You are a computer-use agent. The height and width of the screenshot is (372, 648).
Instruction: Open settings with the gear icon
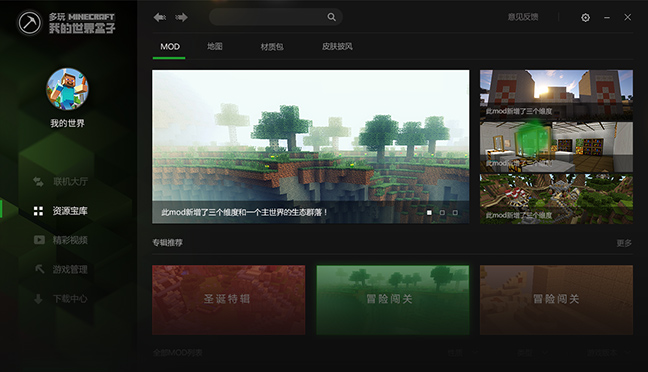[585, 17]
